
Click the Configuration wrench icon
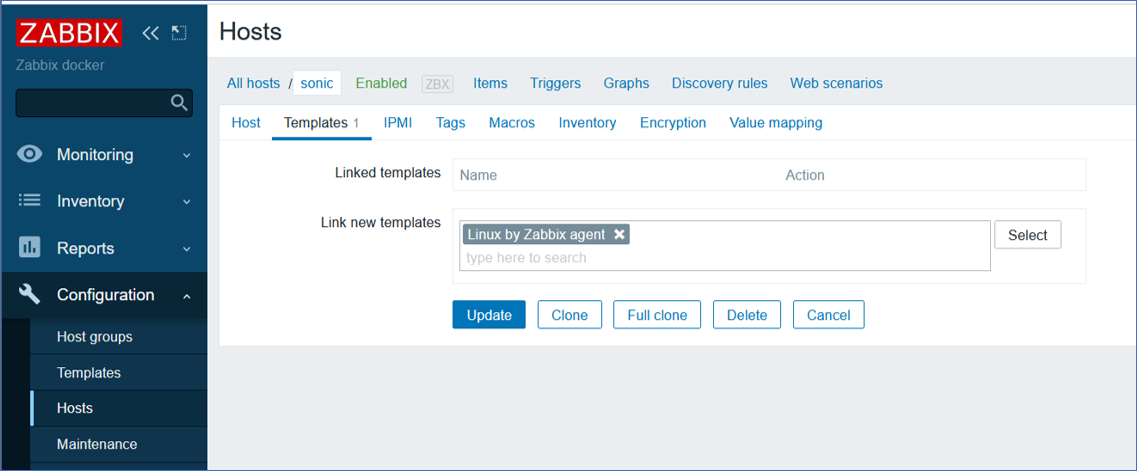[30, 294]
